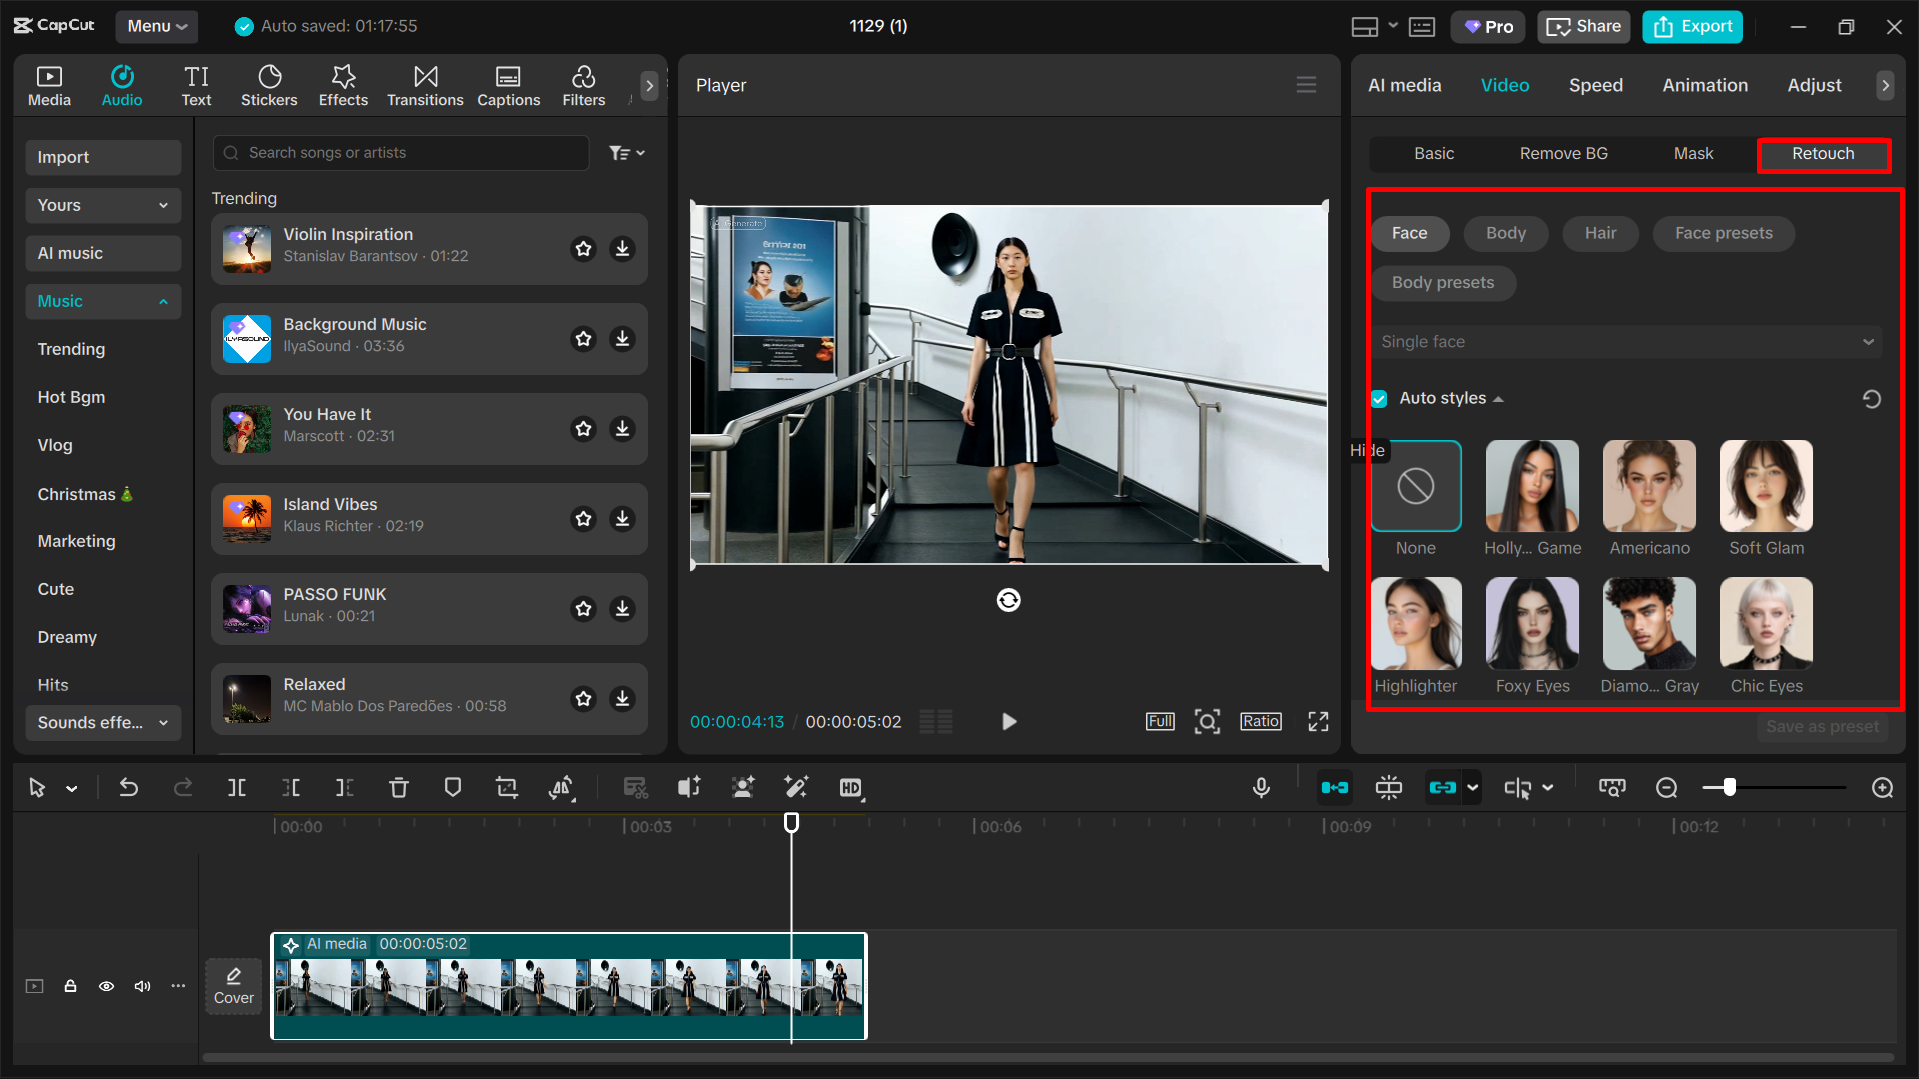Viewport: 1919px width, 1079px height.
Task: Open the Transitions panel
Action: click(425, 85)
